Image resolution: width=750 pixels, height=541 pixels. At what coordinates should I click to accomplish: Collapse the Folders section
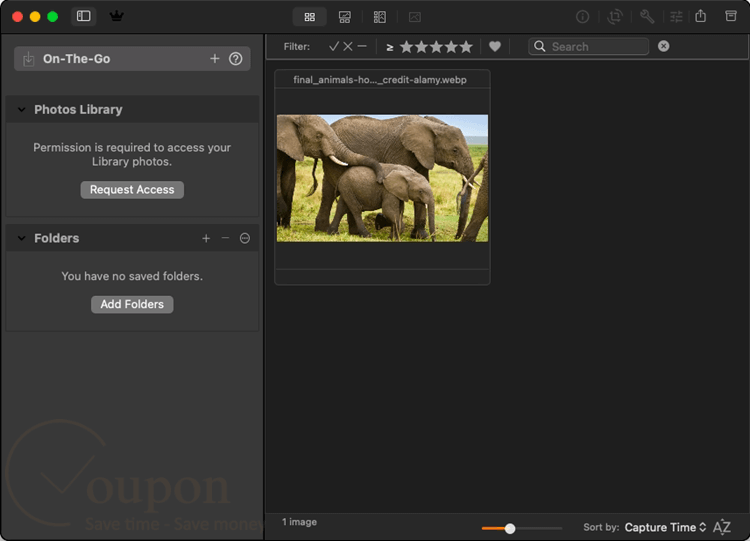pos(22,238)
